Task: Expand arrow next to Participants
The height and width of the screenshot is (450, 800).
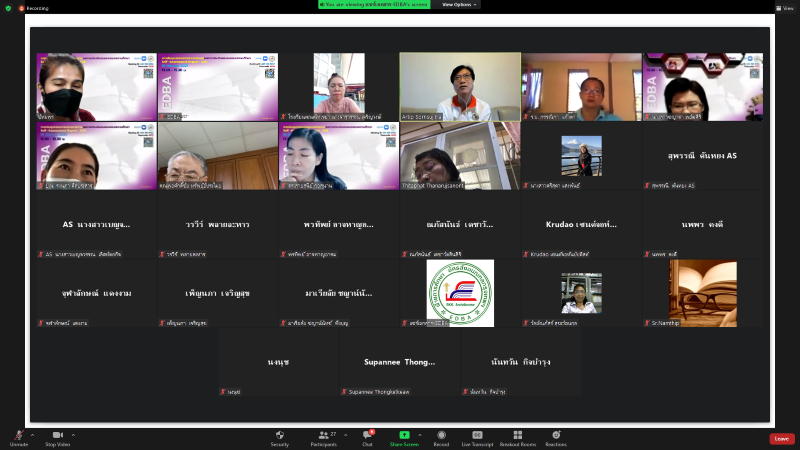Action: point(345,435)
